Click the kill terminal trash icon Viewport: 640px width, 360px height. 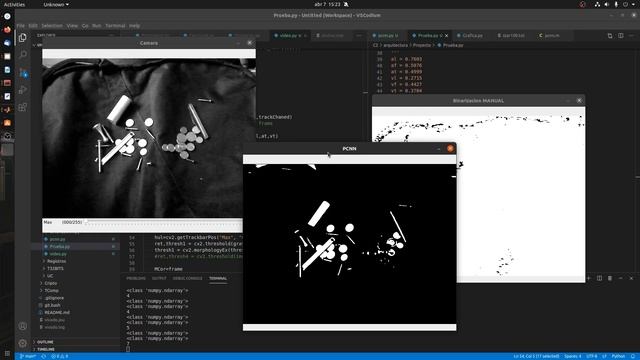610,278
